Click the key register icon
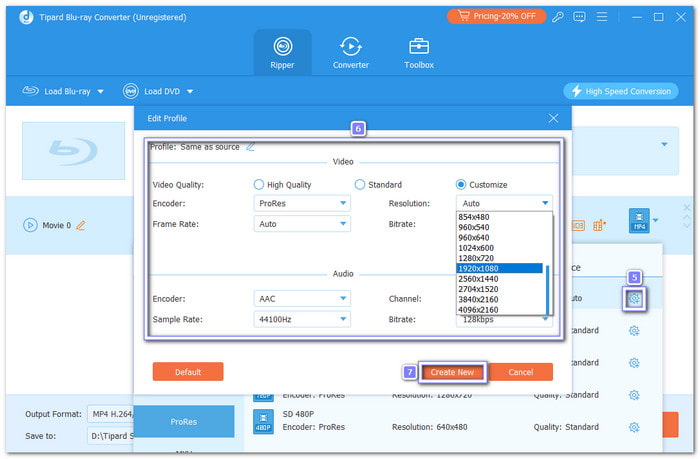This screenshot has height=459, width=700. [558, 17]
